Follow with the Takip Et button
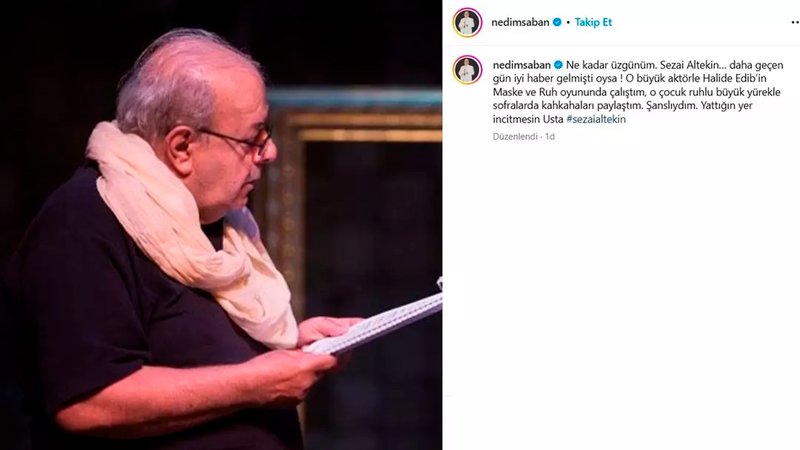This screenshot has height=450, width=800. [593, 22]
